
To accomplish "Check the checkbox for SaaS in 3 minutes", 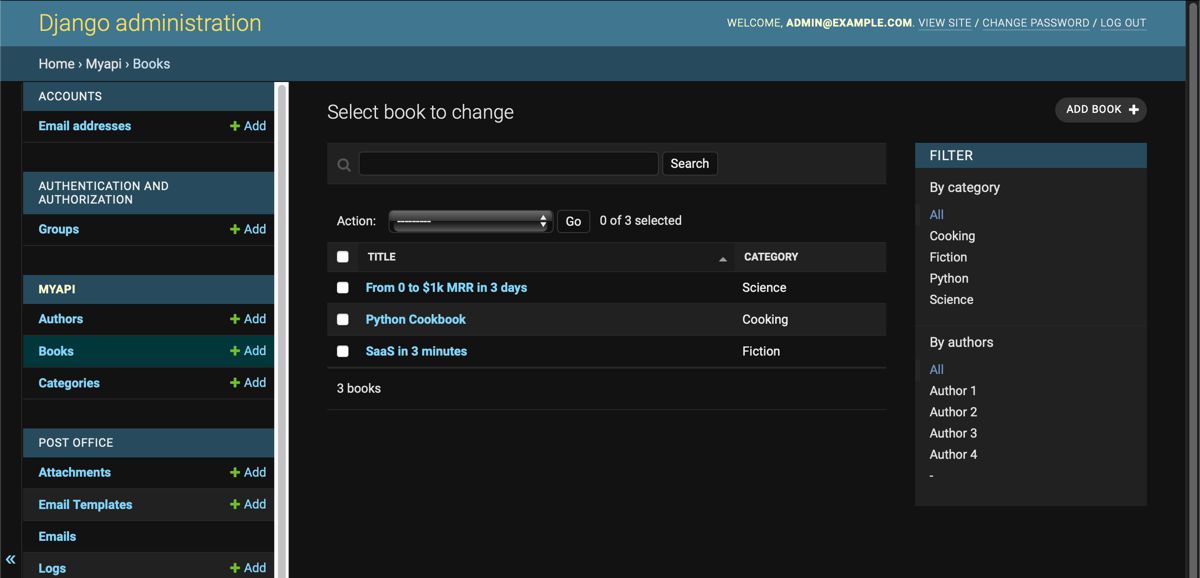I will click(x=343, y=351).
